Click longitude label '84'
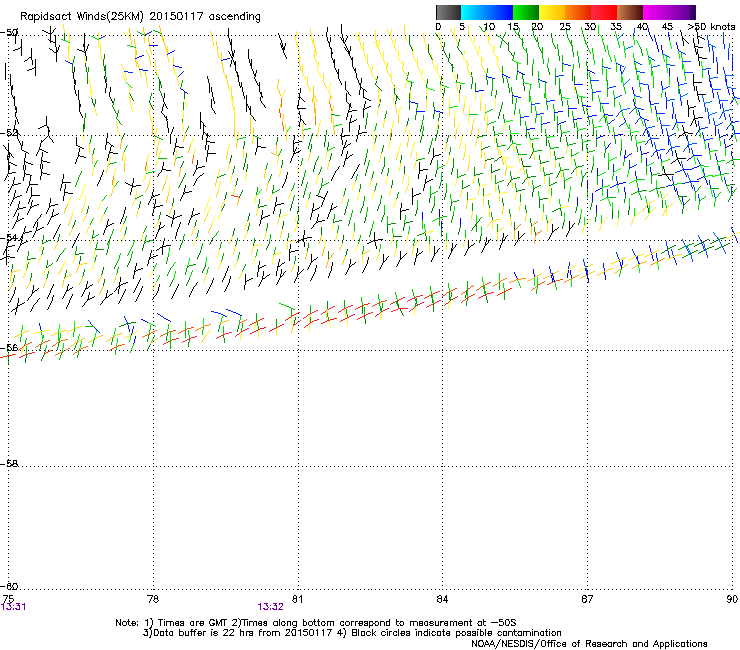Screen dimensions: 740x650 tap(442, 599)
